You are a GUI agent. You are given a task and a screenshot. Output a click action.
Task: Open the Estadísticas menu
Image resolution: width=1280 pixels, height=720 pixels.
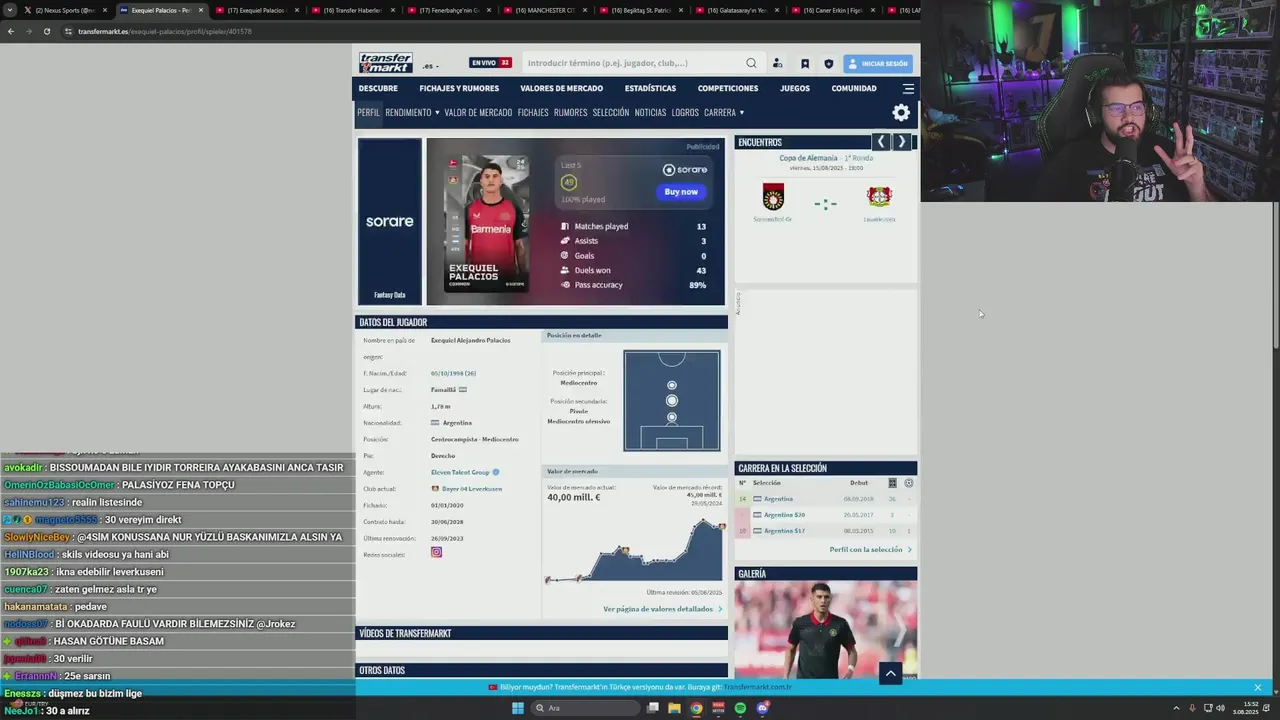(650, 88)
